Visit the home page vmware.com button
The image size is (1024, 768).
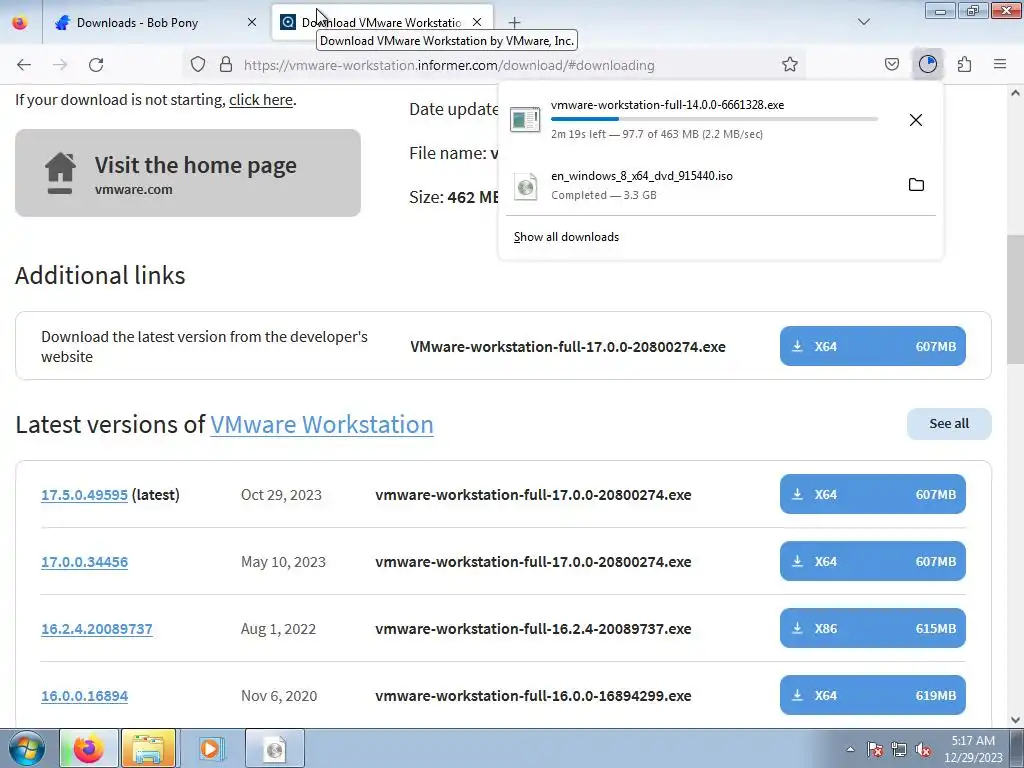click(x=188, y=173)
